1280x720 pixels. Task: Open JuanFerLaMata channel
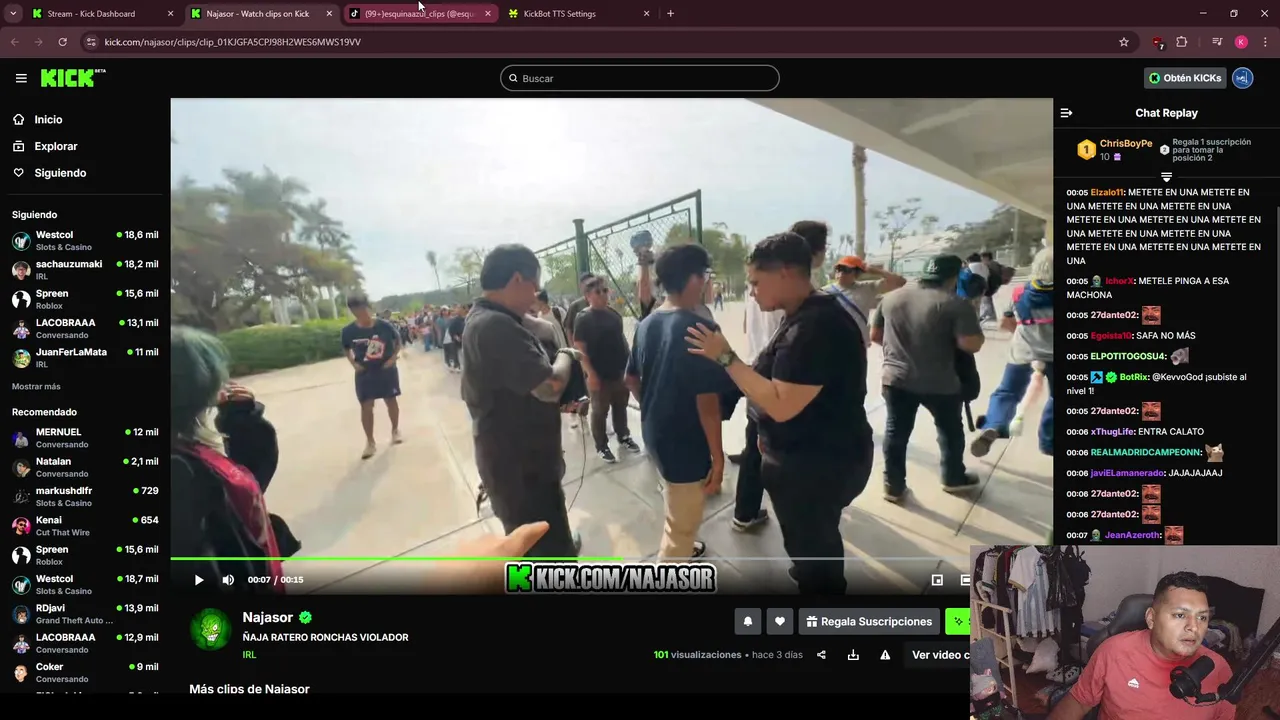point(85,357)
